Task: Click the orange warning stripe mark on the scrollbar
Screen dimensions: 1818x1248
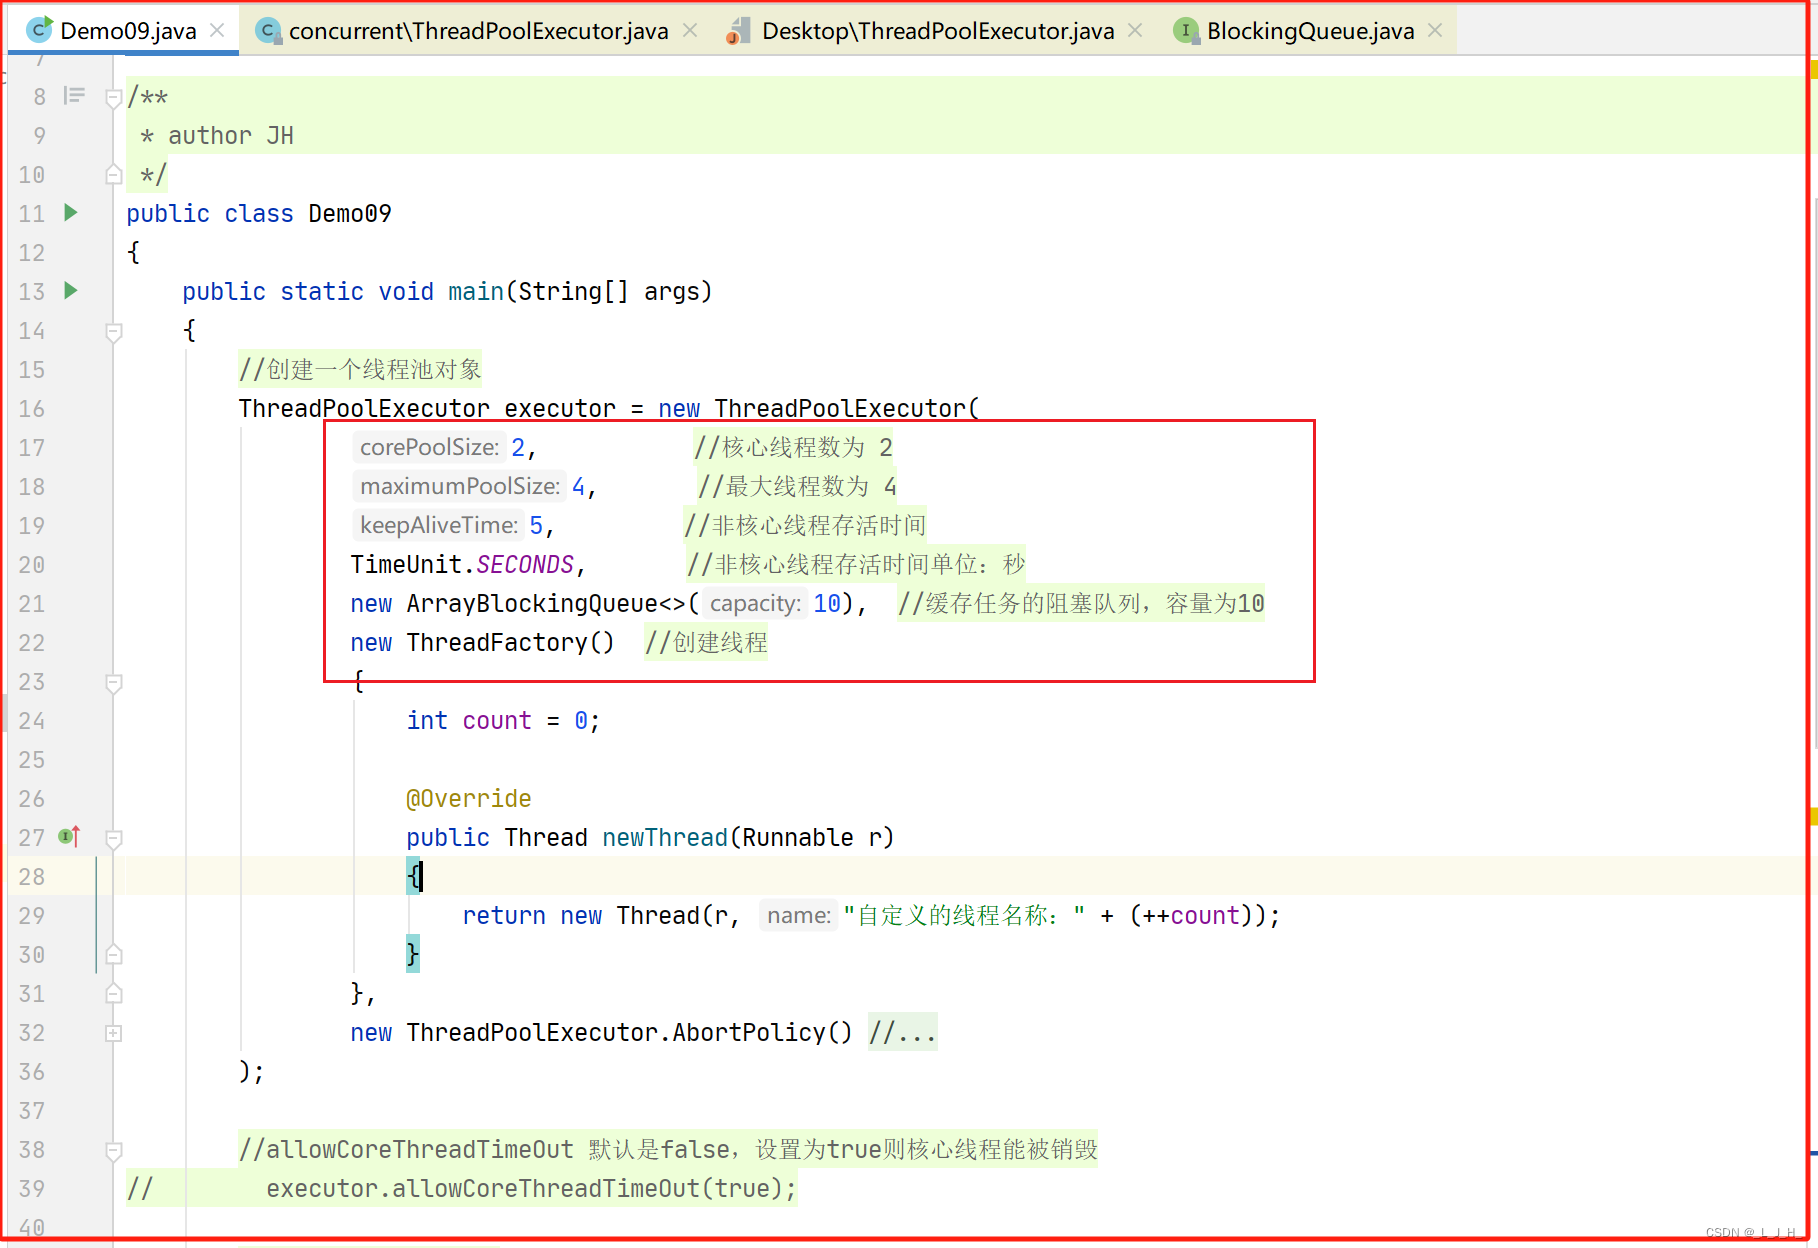Action: click(1813, 817)
